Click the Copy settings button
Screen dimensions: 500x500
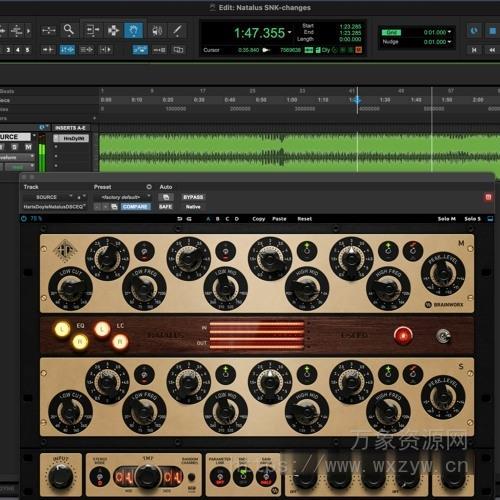(x=259, y=219)
